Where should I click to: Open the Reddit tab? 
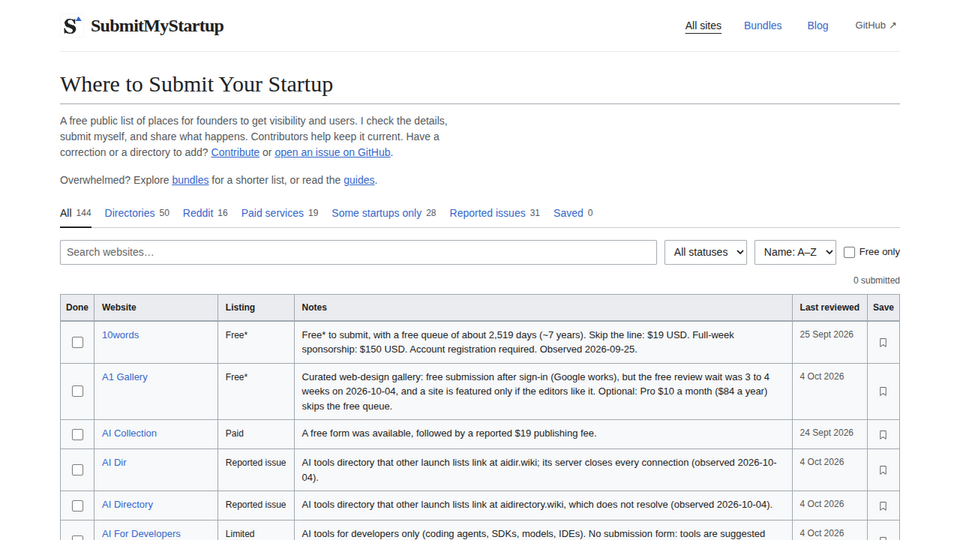(x=205, y=213)
